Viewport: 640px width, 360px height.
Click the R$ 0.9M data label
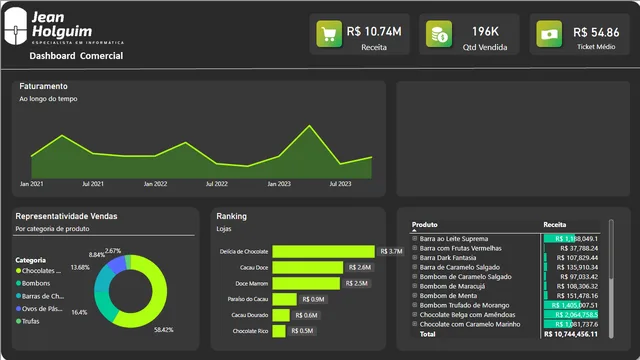pyautogui.click(x=313, y=299)
